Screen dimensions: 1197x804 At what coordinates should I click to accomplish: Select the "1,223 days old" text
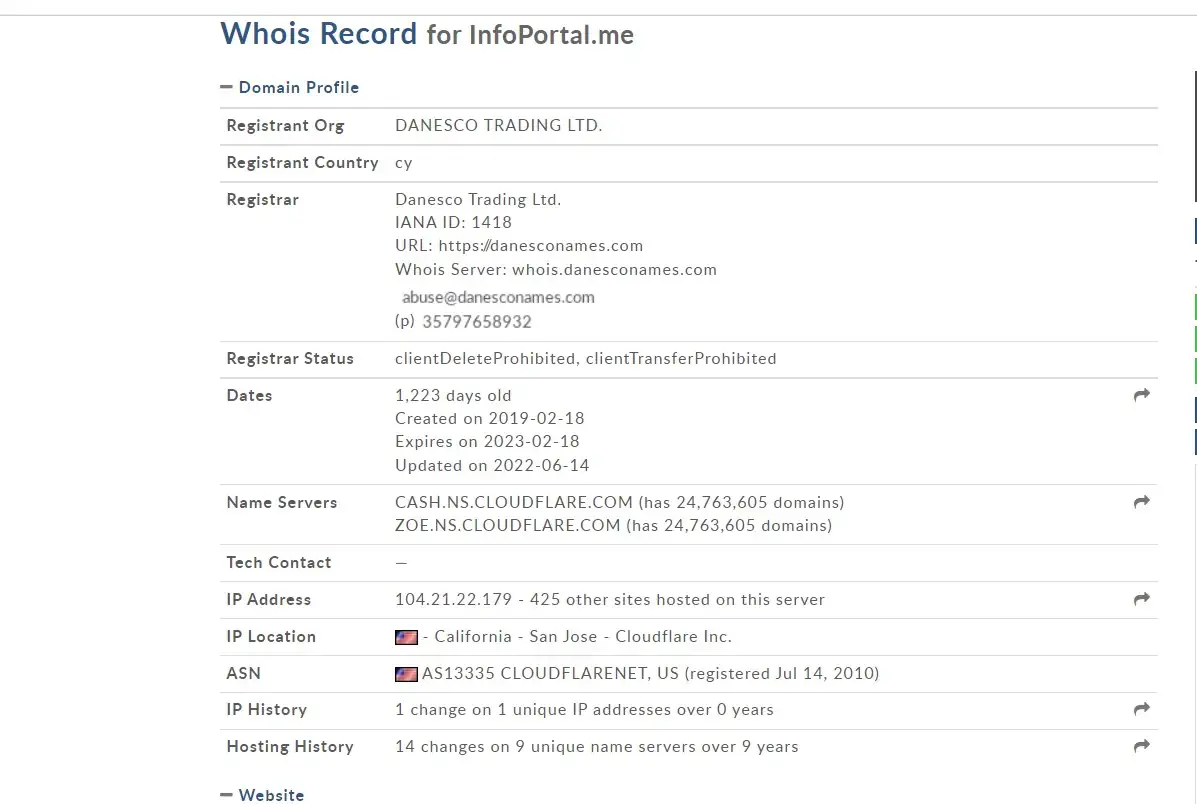pyautogui.click(x=453, y=396)
